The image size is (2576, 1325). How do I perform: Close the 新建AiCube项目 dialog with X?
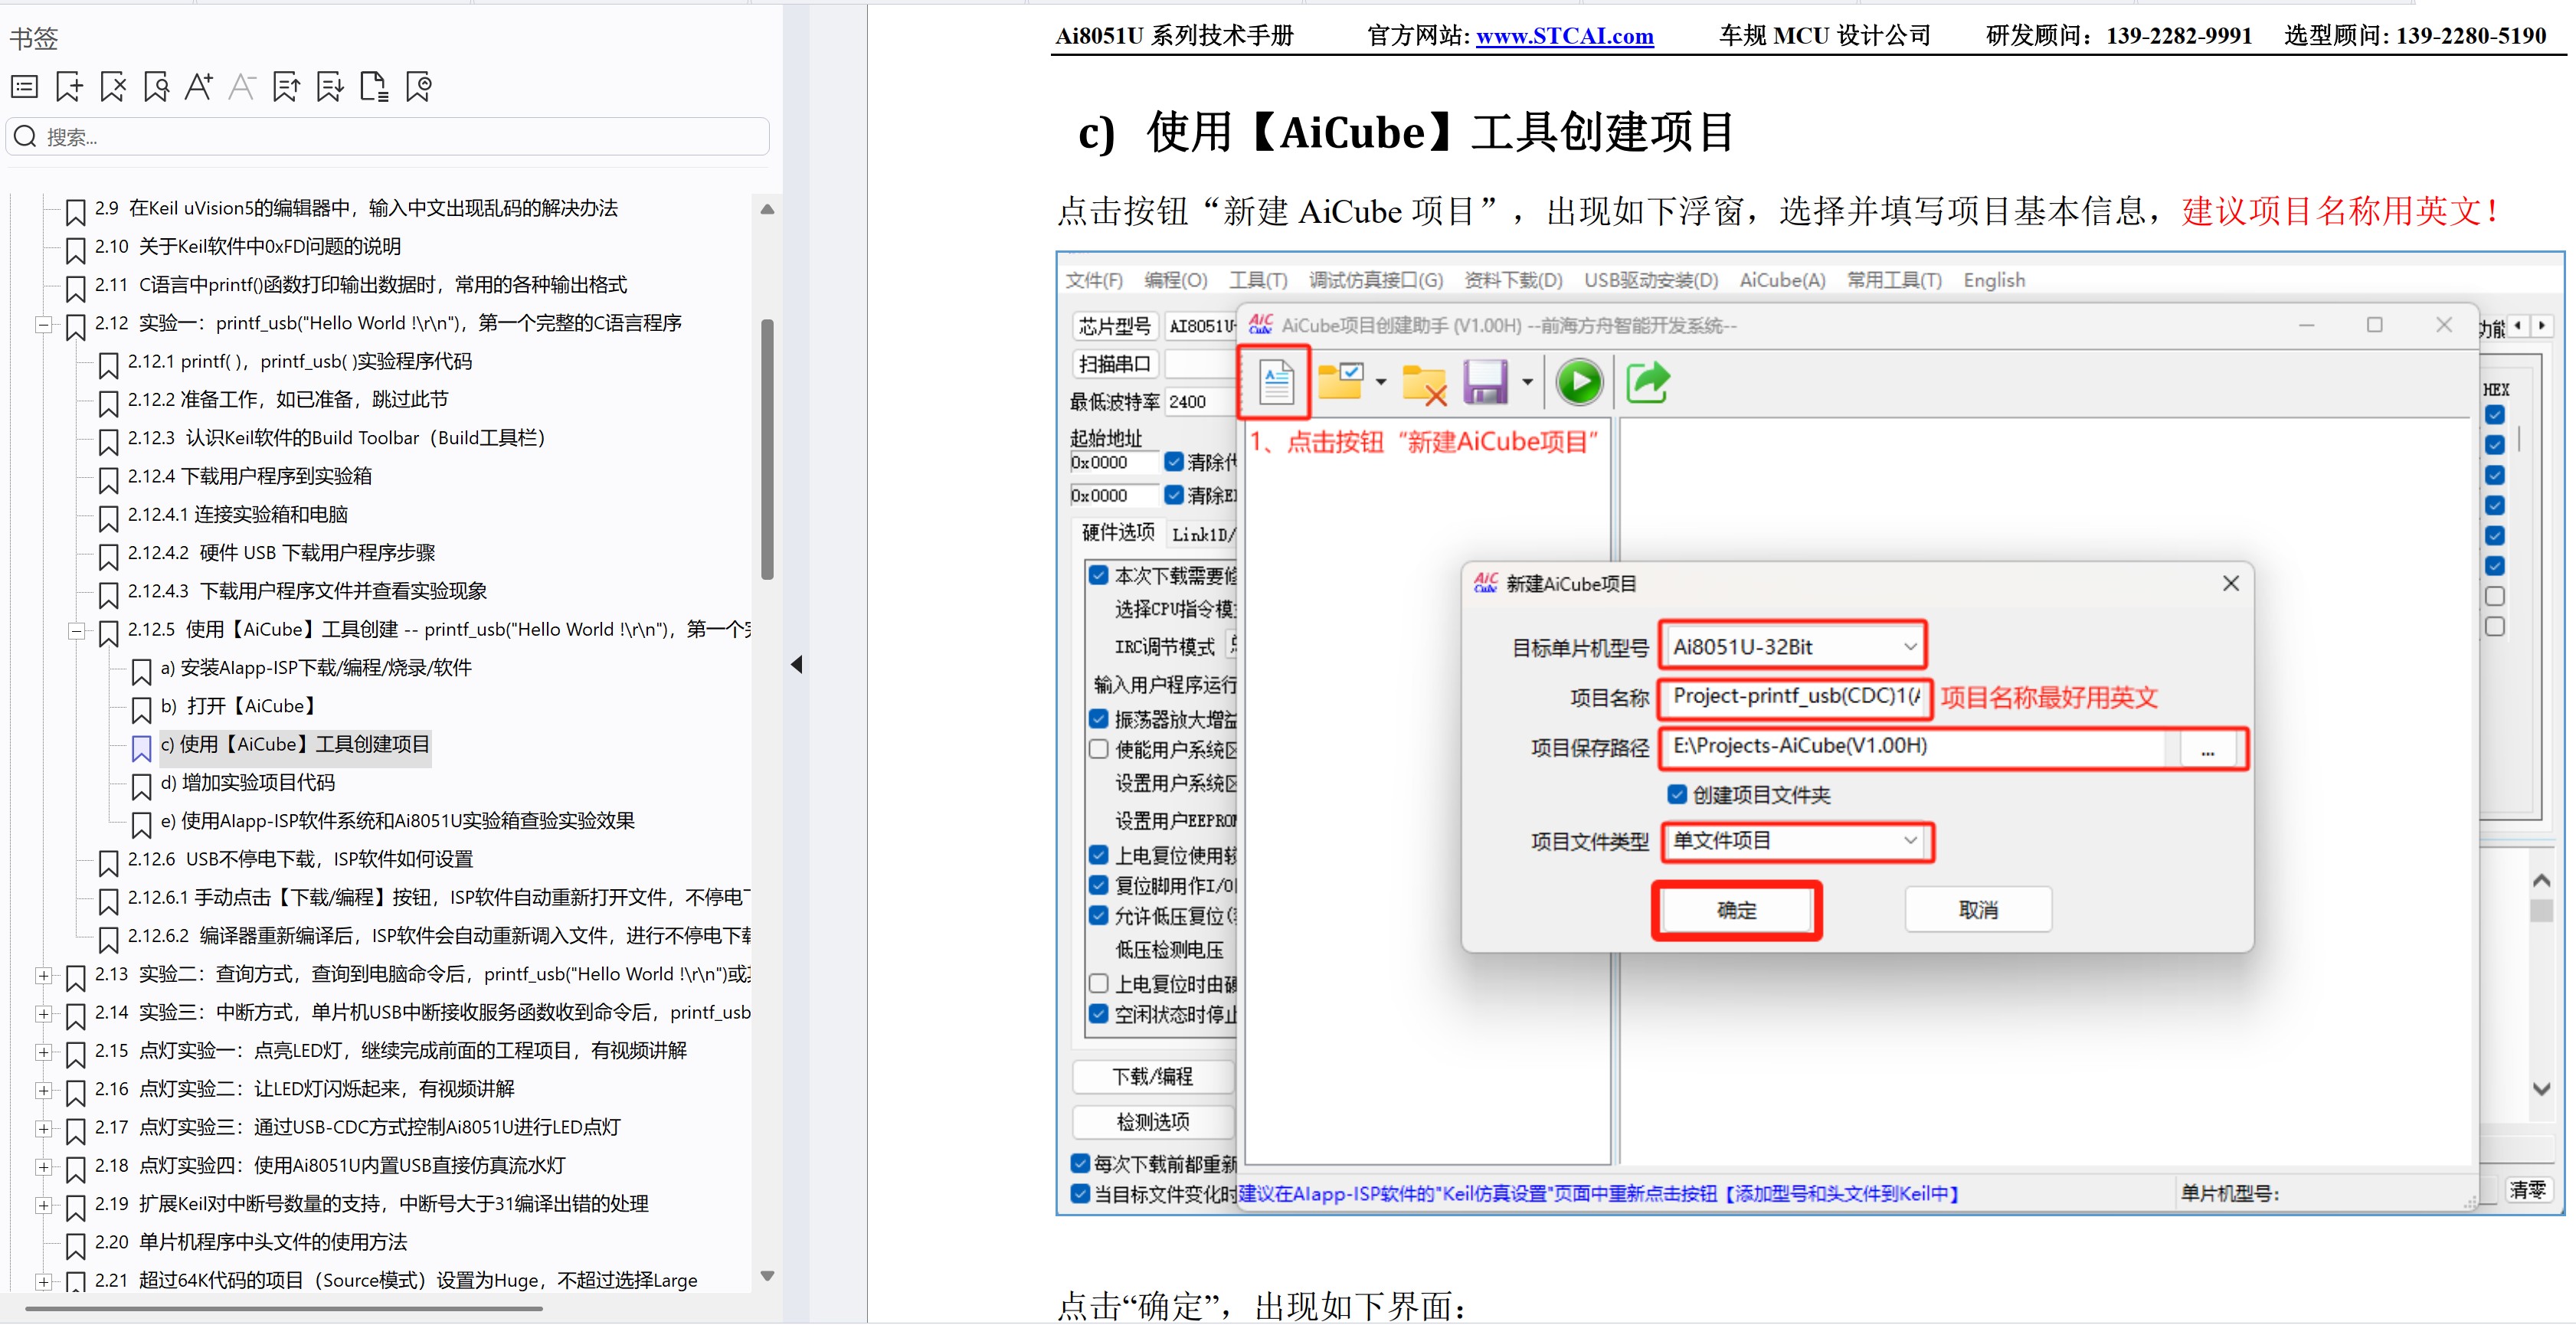click(x=2230, y=583)
